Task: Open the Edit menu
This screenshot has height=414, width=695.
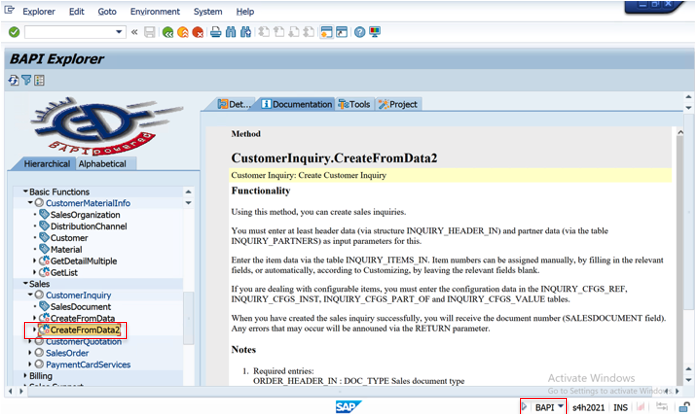Action: [x=76, y=12]
